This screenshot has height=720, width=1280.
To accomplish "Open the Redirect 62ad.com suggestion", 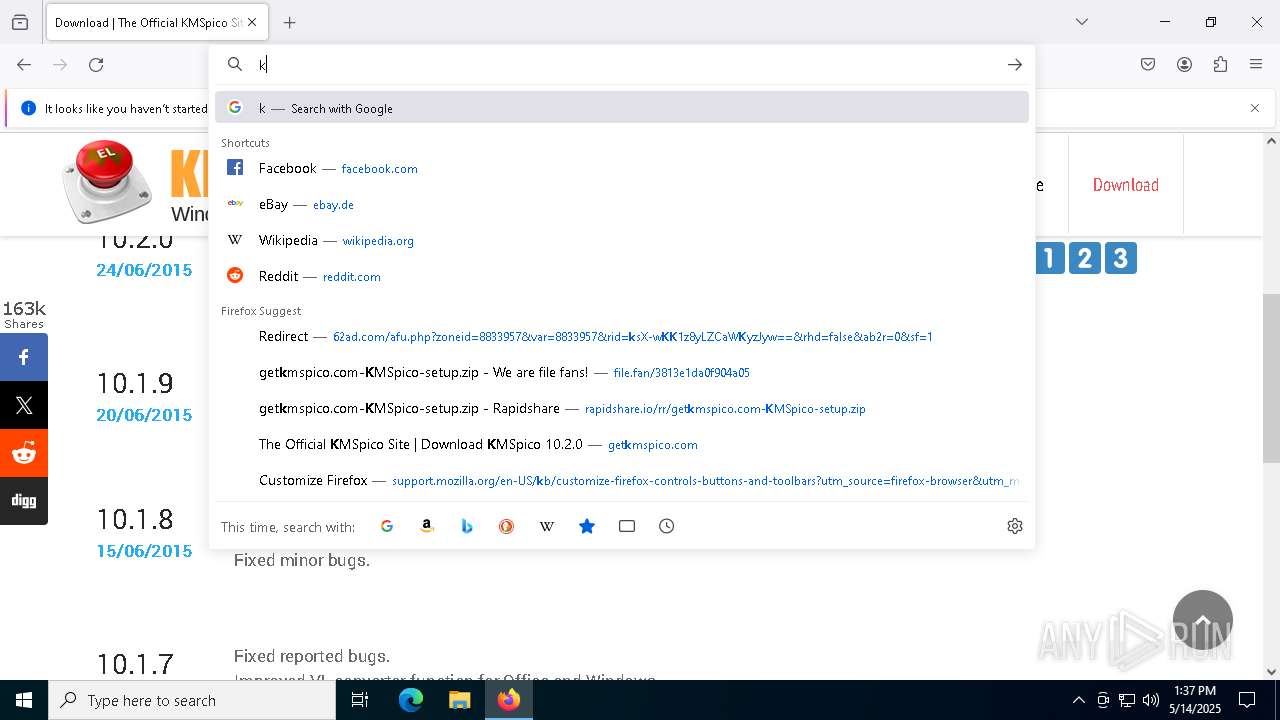I will click(622, 336).
